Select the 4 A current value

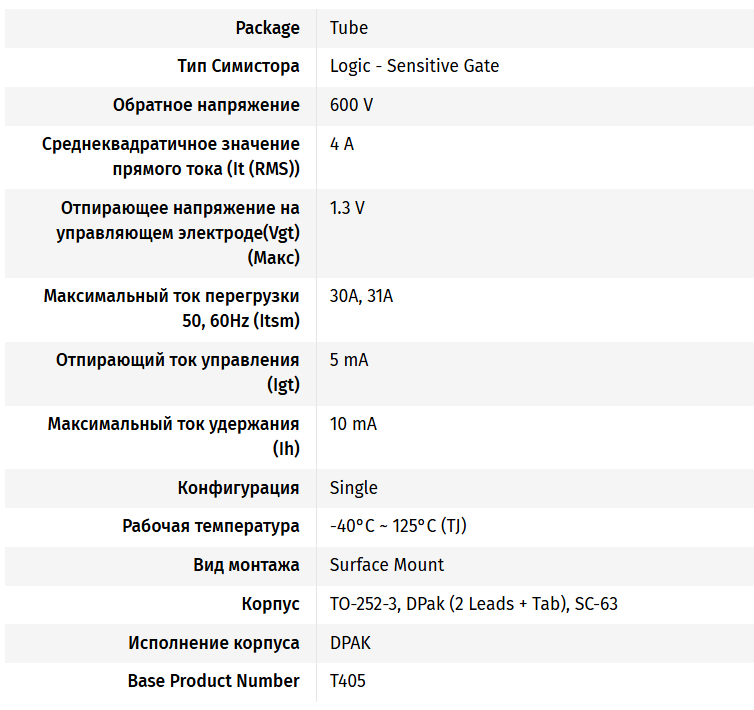pyautogui.click(x=342, y=144)
